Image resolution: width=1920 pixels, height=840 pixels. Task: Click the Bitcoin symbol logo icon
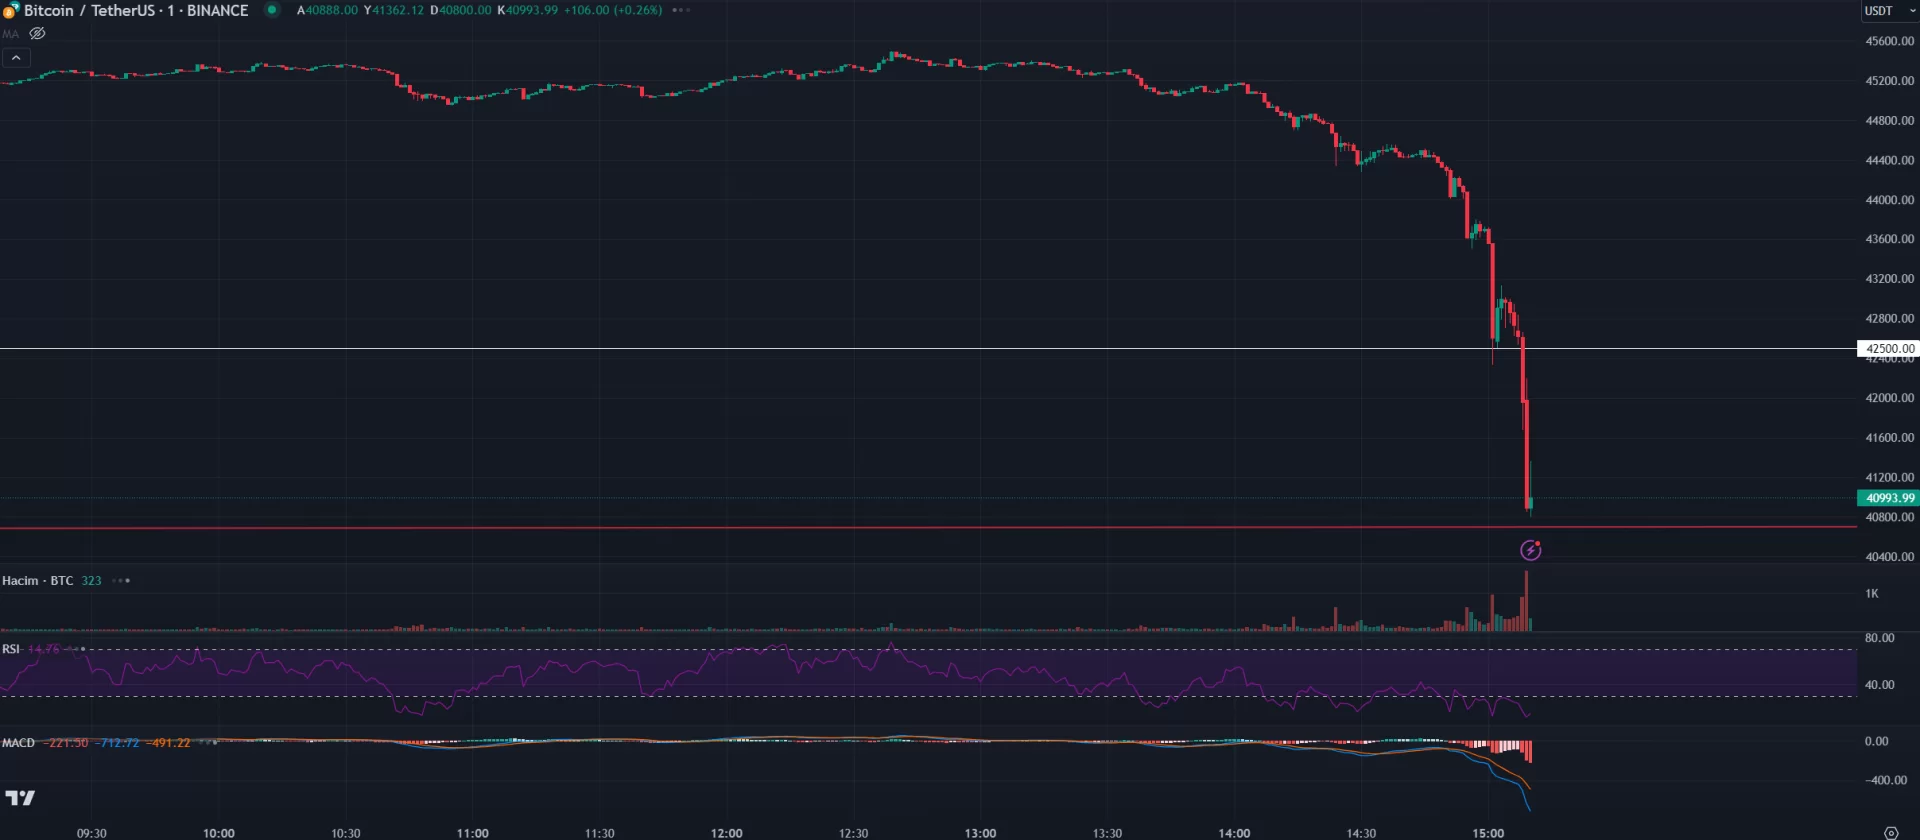11,11
